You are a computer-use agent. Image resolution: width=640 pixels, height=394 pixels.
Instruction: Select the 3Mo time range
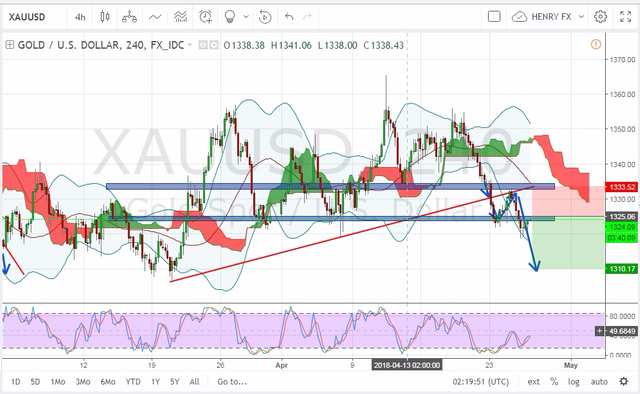click(83, 382)
